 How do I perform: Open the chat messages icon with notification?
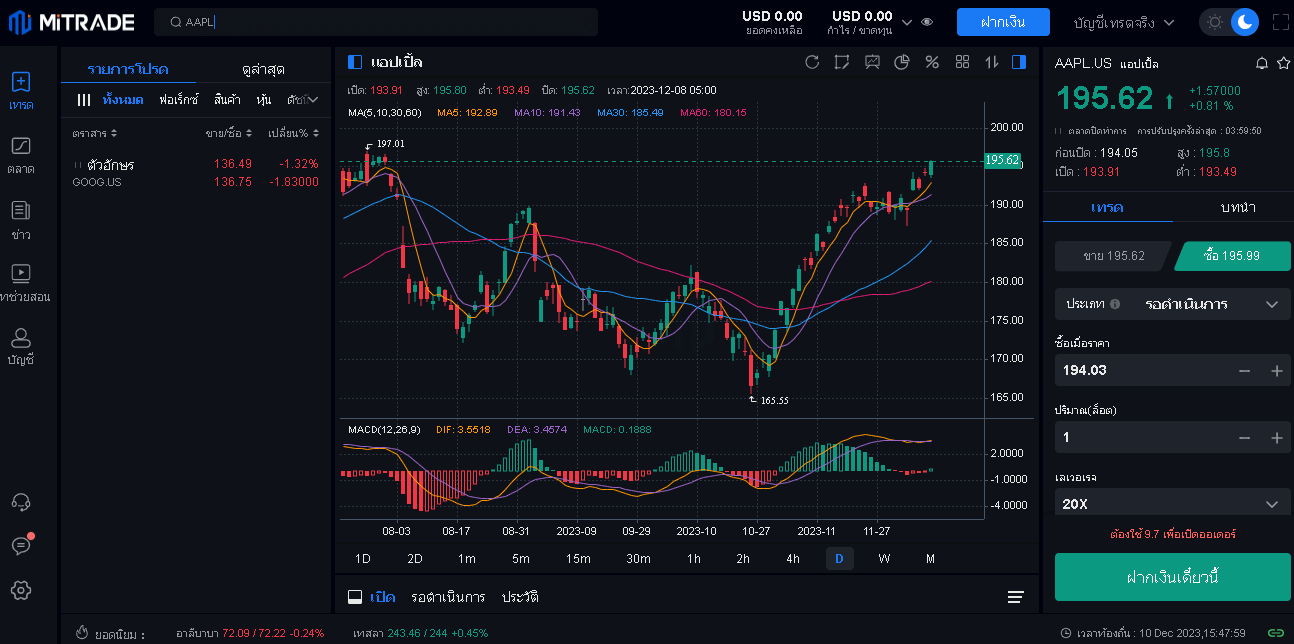pos(21,545)
